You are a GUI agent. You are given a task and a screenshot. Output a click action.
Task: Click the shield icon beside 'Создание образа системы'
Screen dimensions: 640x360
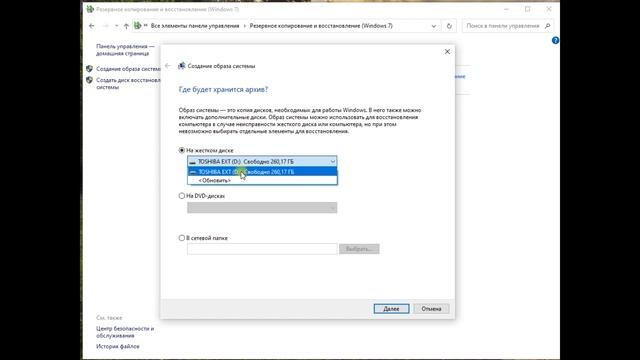[89, 69]
